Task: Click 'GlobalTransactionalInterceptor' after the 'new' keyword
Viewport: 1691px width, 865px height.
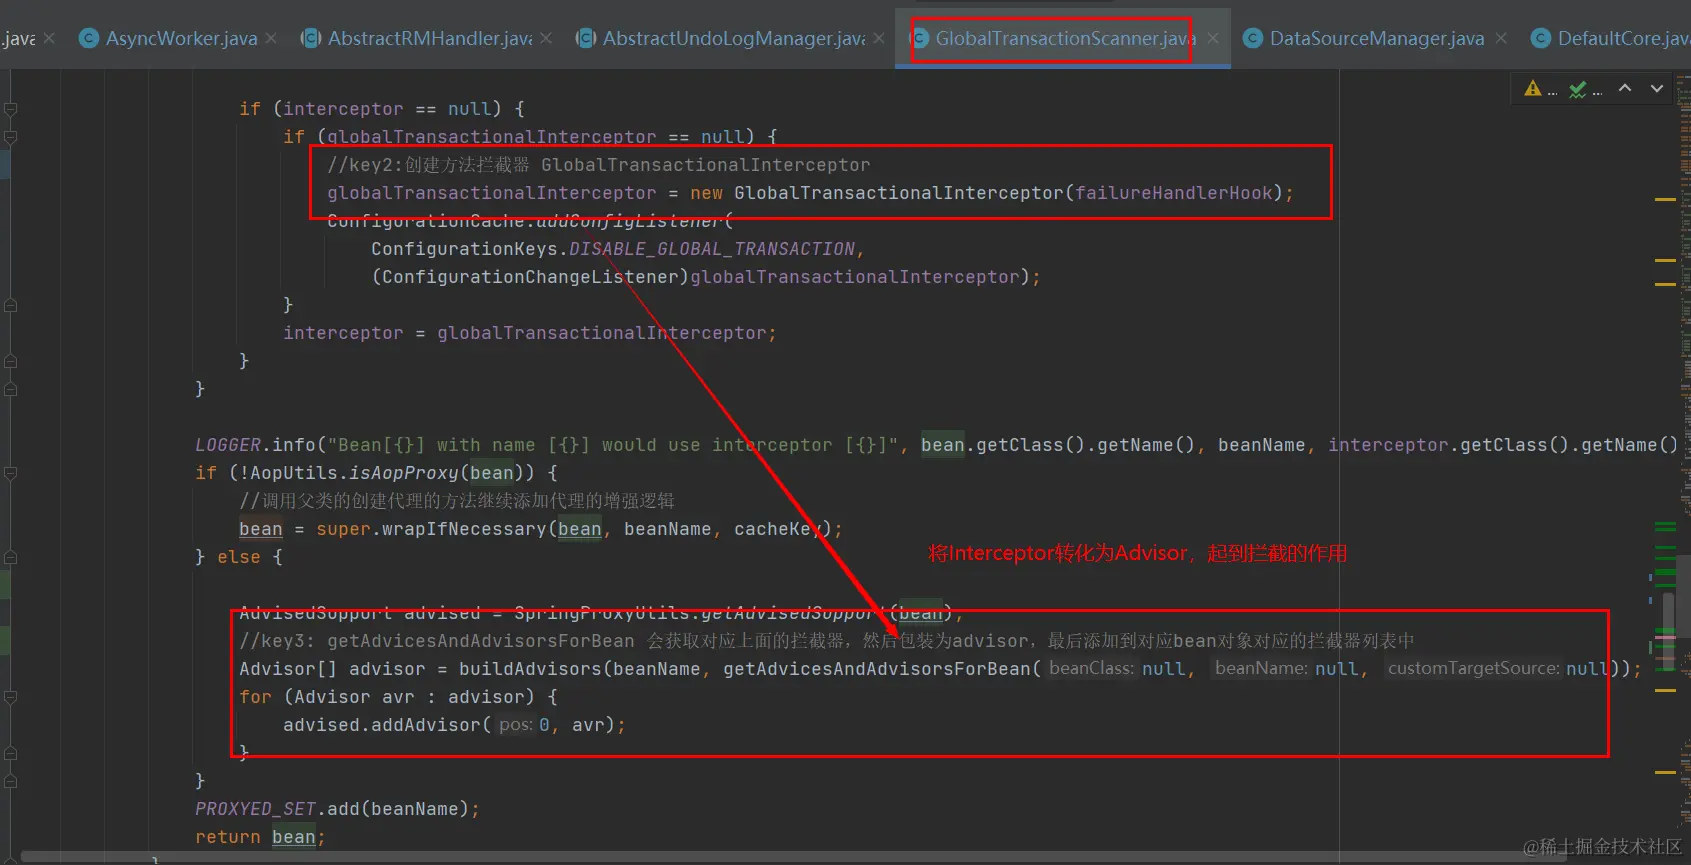Action: tap(898, 193)
